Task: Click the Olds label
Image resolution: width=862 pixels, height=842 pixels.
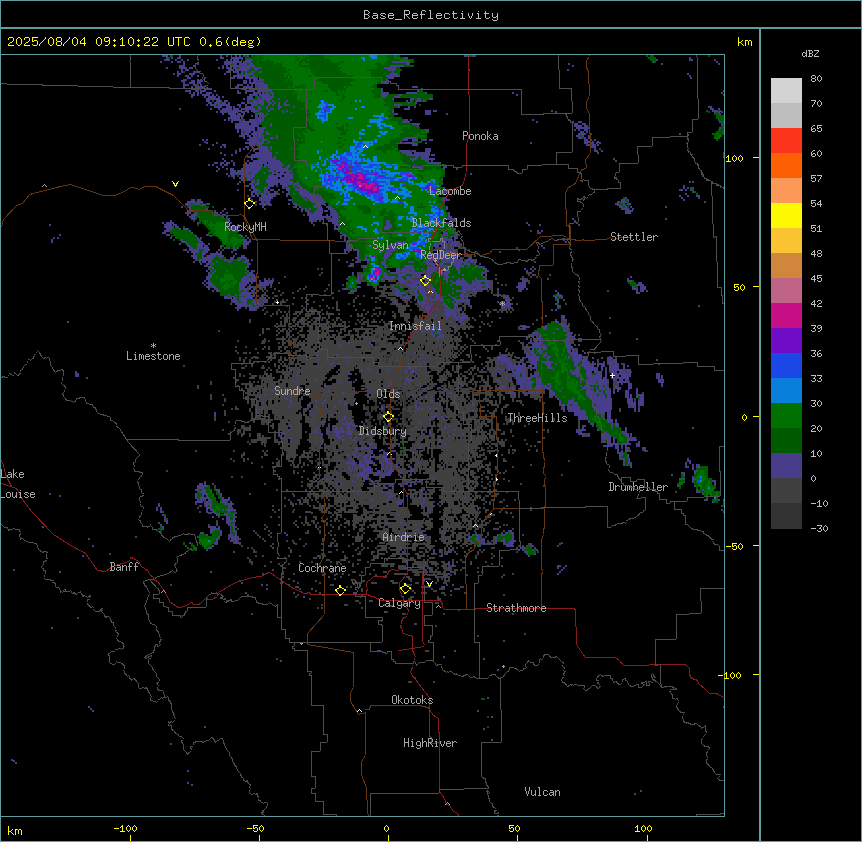Action: (388, 394)
